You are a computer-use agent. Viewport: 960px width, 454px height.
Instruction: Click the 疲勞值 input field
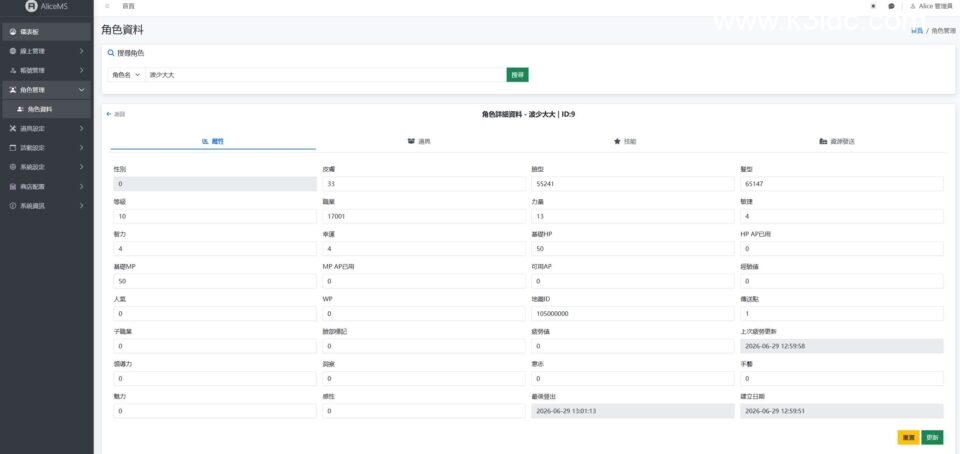632,346
